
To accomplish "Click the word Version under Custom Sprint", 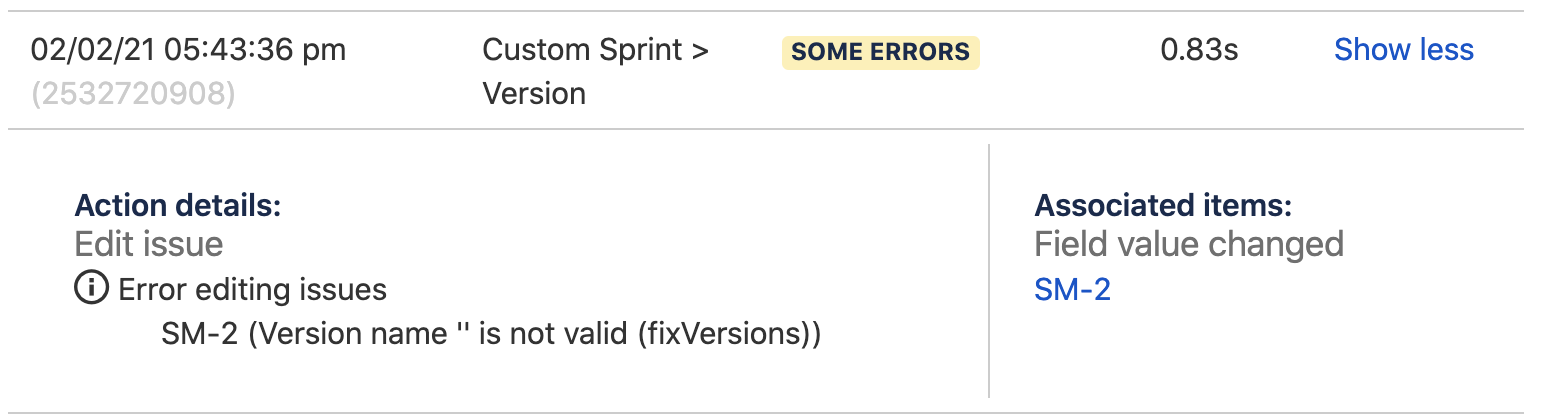I will (x=534, y=94).
